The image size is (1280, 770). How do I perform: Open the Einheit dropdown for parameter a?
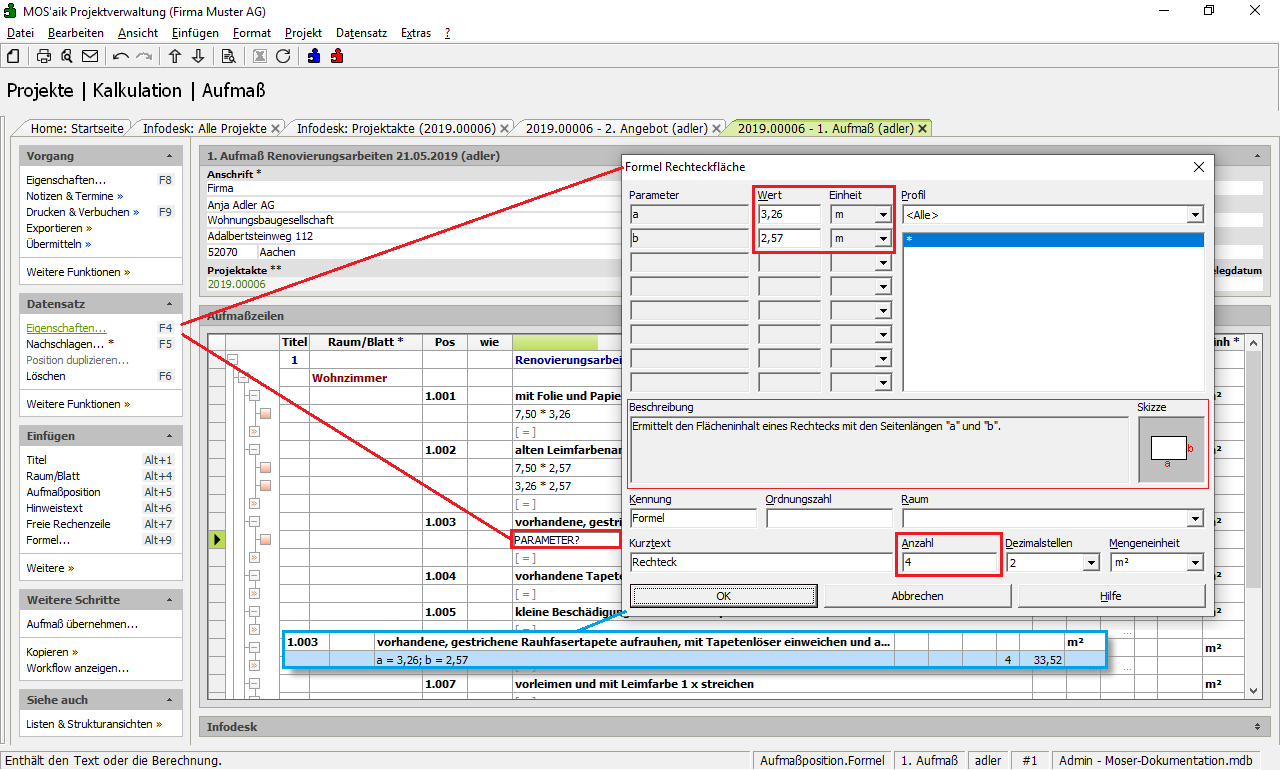tap(882, 214)
